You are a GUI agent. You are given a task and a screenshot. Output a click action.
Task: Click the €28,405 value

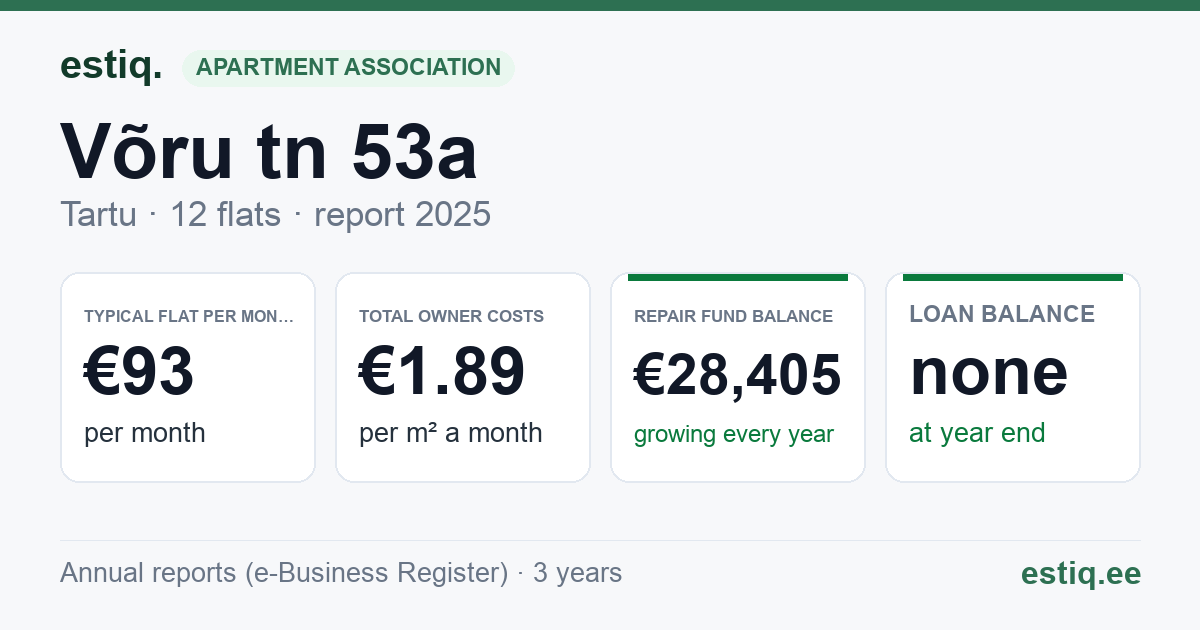pyautogui.click(x=738, y=376)
